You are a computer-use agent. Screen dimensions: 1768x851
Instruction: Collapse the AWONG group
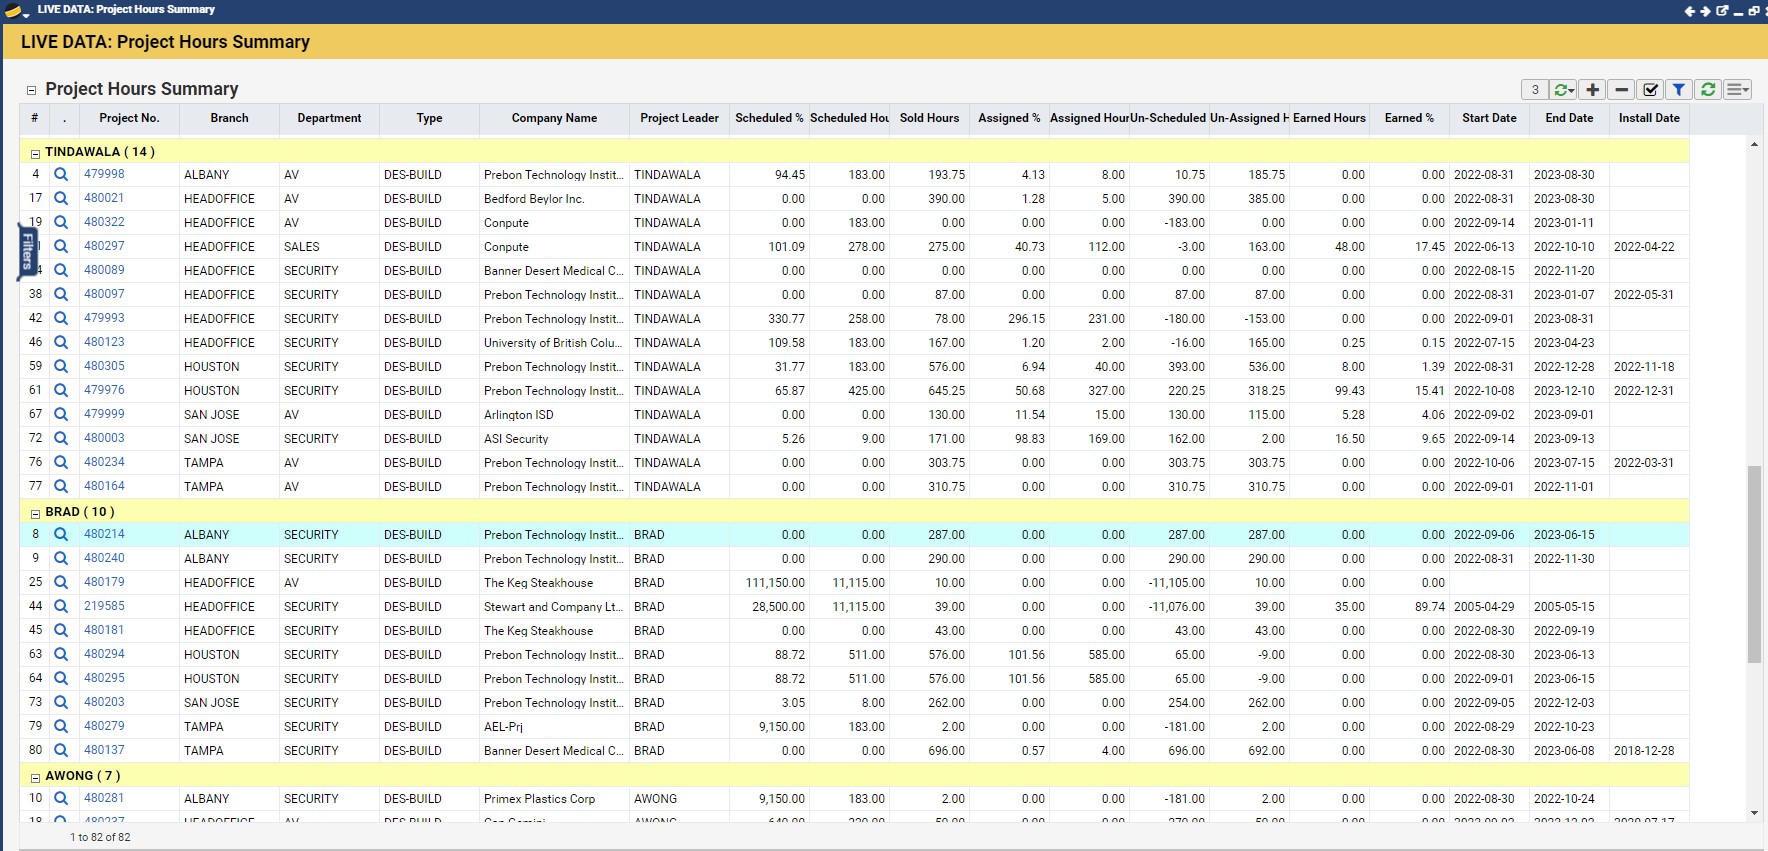(35, 777)
